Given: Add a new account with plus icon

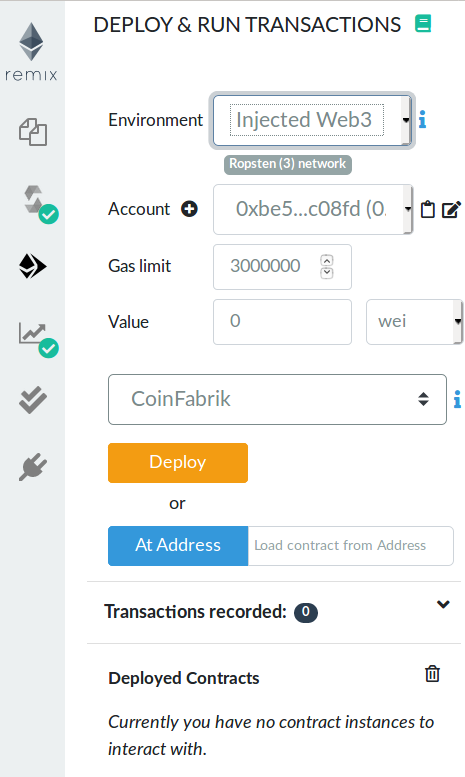Looking at the screenshot, I should [189, 209].
